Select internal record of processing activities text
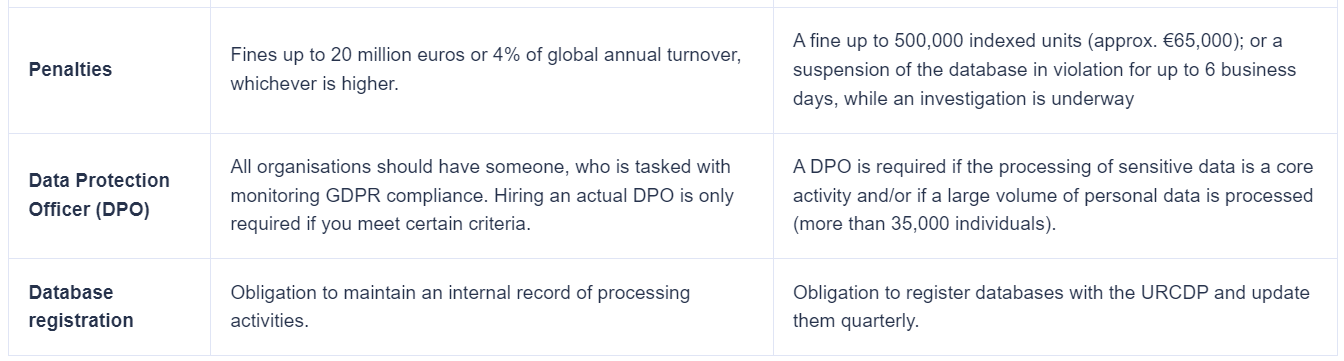Screen dimensions: 1344x361 point(460,306)
